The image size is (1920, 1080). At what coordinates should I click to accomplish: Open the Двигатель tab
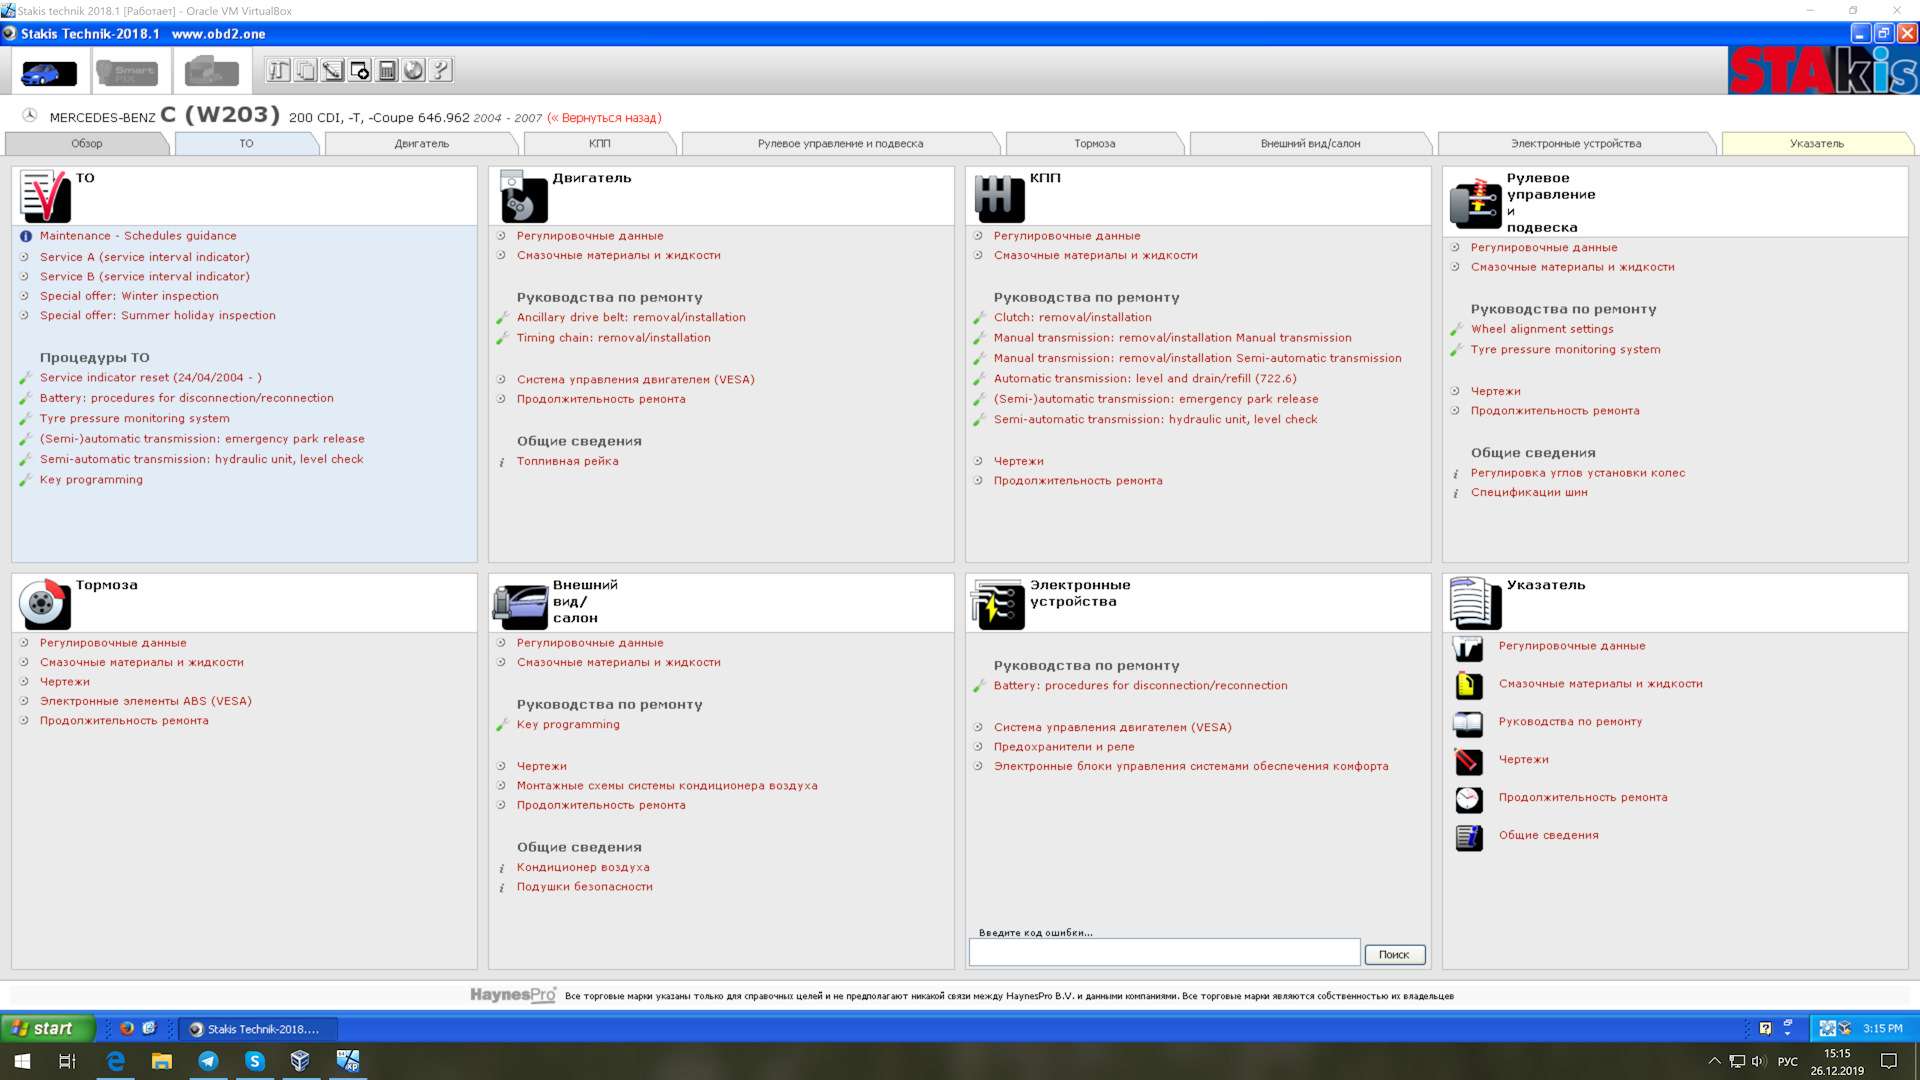(421, 144)
